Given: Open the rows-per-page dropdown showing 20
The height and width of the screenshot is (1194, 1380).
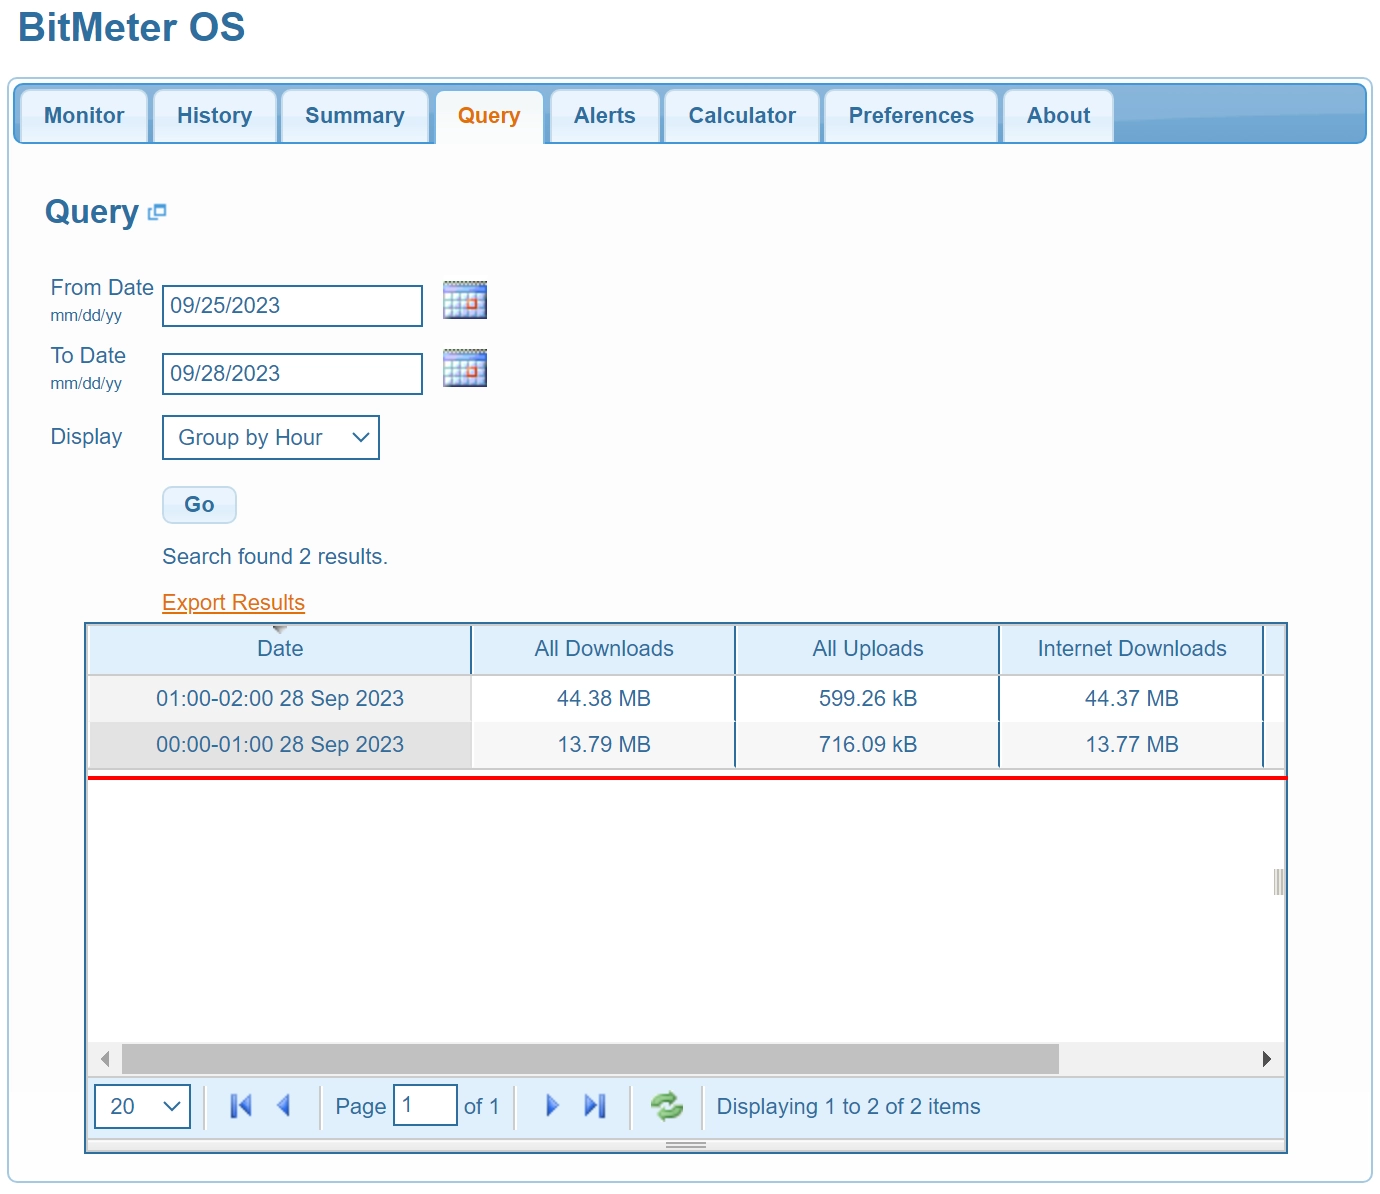Looking at the screenshot, I should tap(143, 1107).
